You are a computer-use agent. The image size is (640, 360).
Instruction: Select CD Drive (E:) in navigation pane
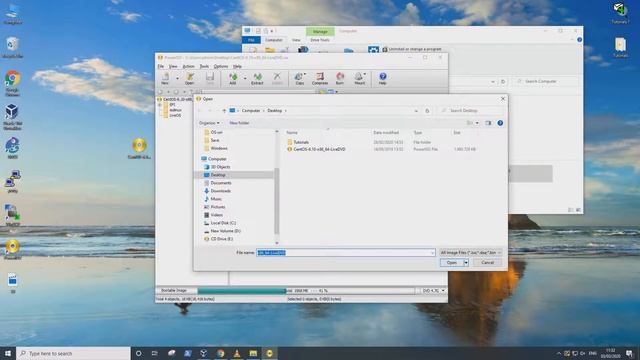coord(222,239)
